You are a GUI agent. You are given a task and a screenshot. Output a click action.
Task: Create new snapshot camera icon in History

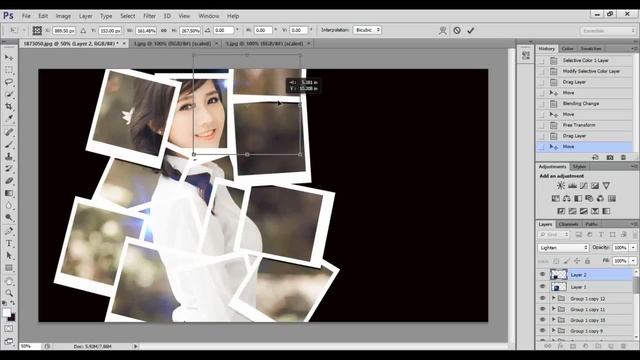pos(610,157)
